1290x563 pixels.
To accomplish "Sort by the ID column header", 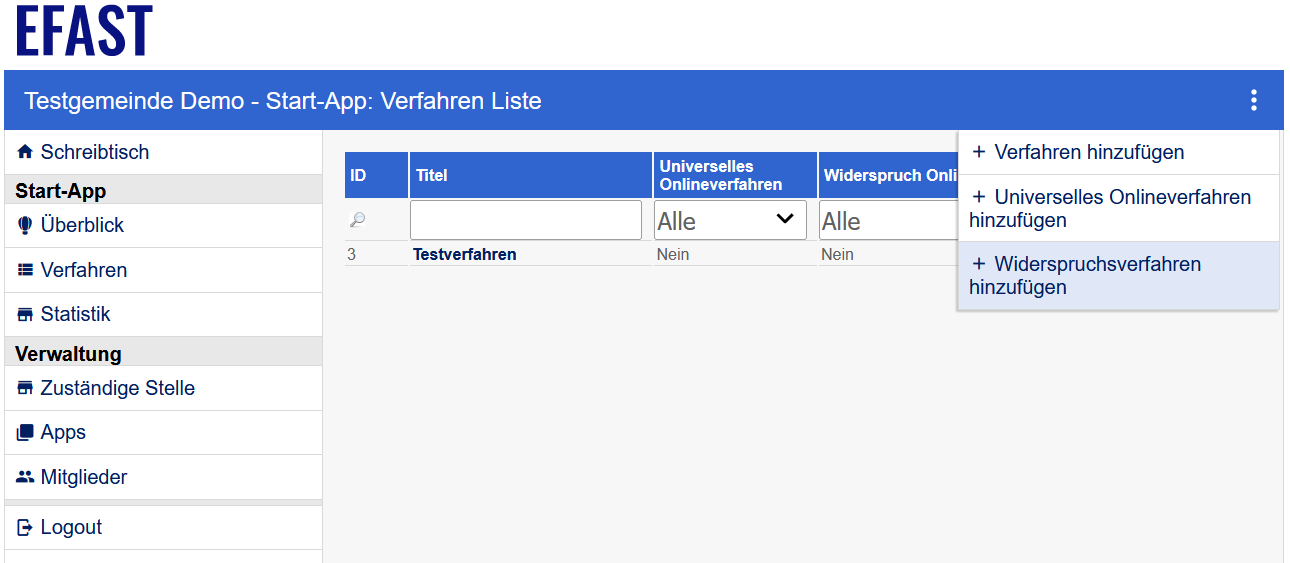I will (x=358, y=175).
